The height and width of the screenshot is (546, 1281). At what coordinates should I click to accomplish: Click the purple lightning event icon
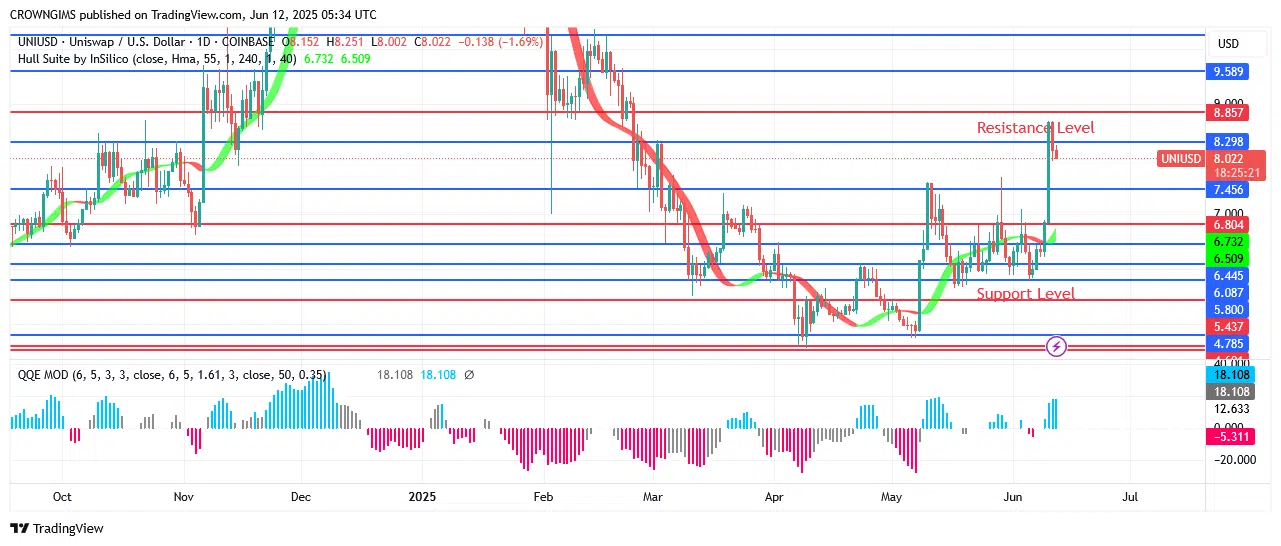[x=1057, y=347]
